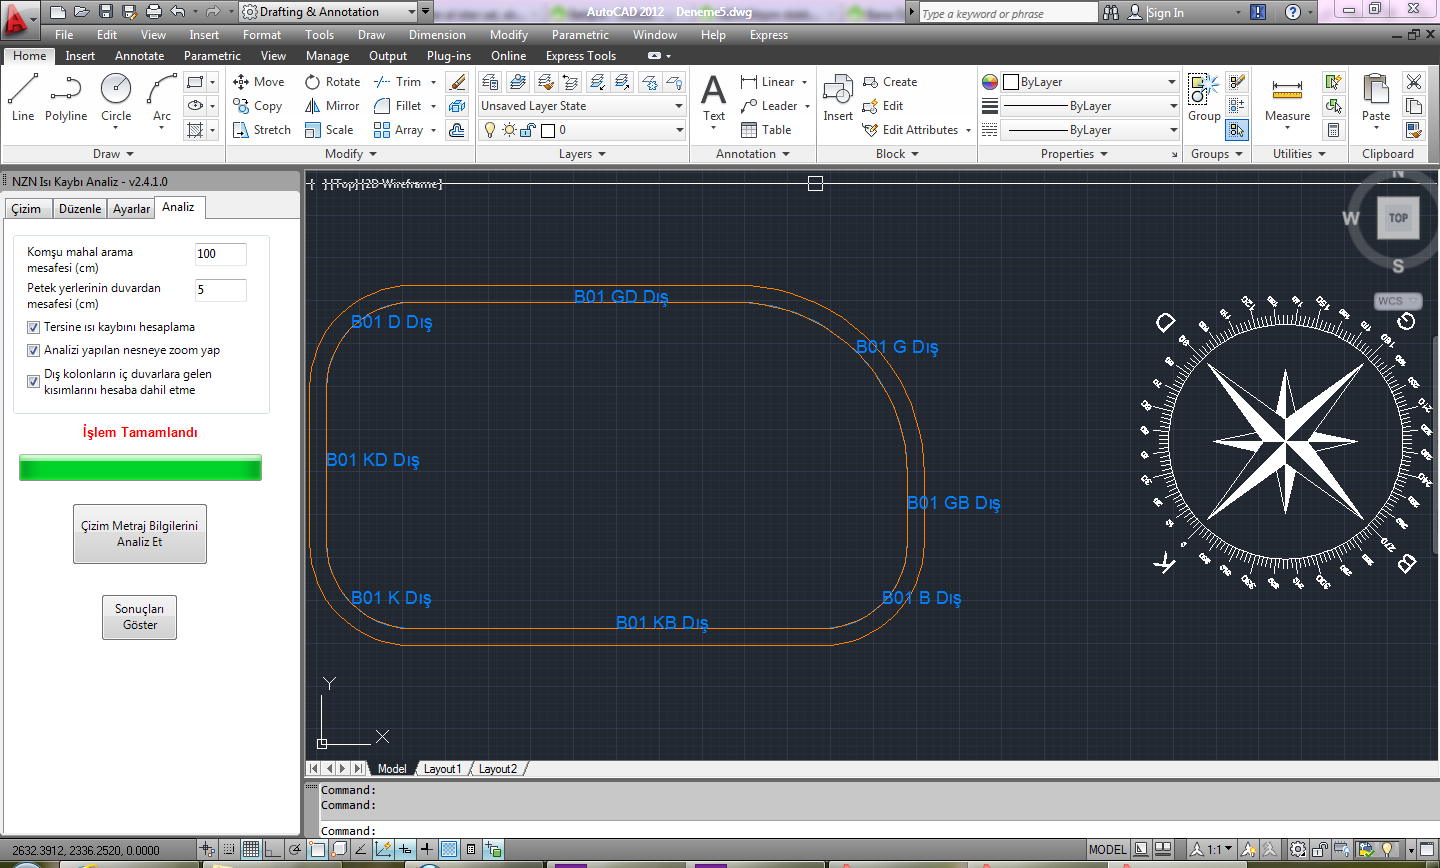1440x868 pixels.
Task: Toggle 'Analizi yapılan nesneye zoom yap' checkbox
Action: 33,350
